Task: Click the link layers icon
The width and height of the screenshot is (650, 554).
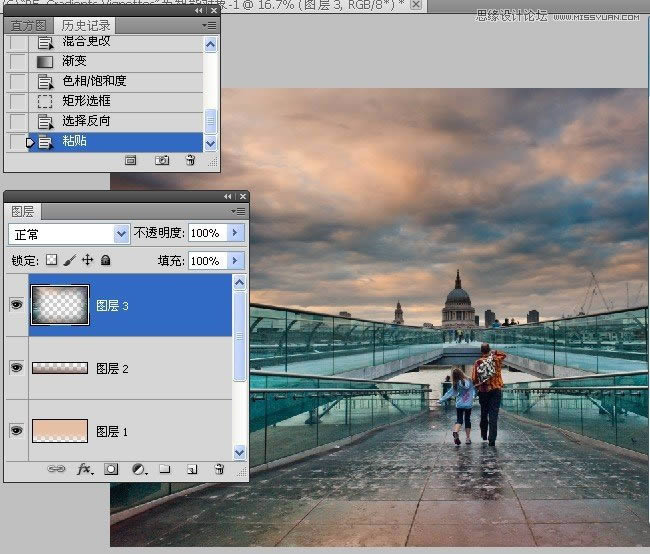Action: pos(59,468)
